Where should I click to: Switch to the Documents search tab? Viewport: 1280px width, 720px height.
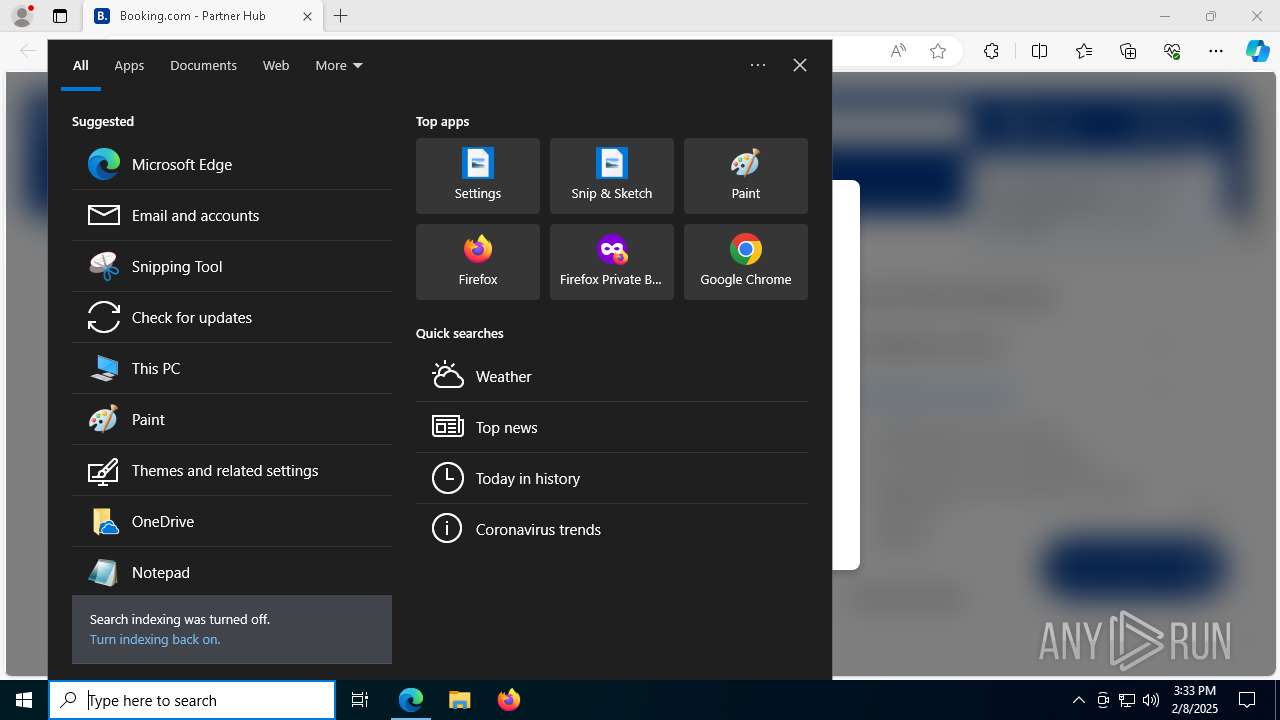click(x=203, y=65)
